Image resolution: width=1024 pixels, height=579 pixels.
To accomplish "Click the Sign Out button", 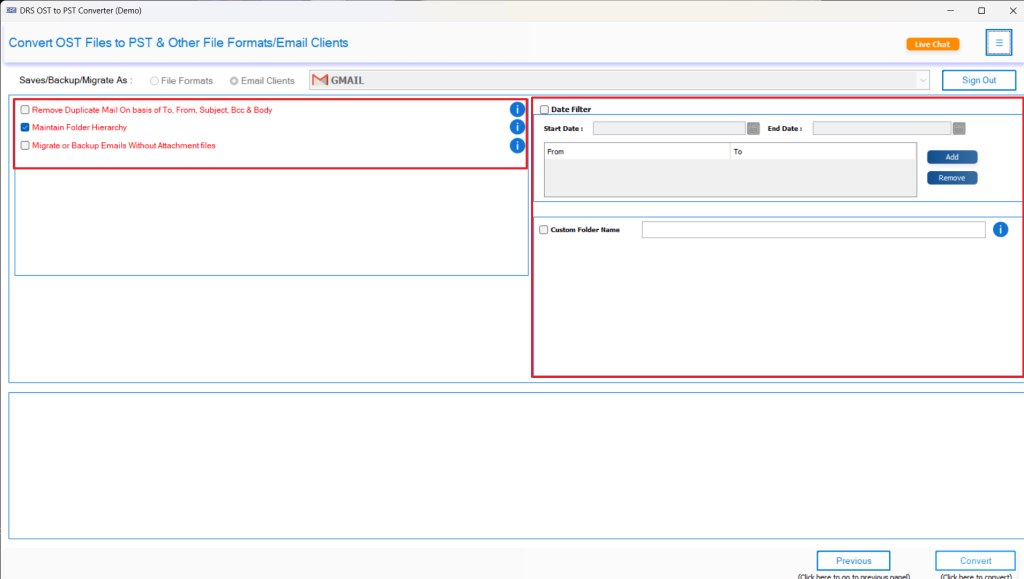I will pos(978,79).
